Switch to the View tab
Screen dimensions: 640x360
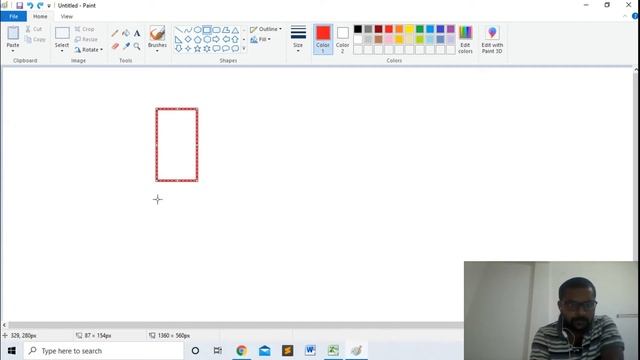[67, 16]
